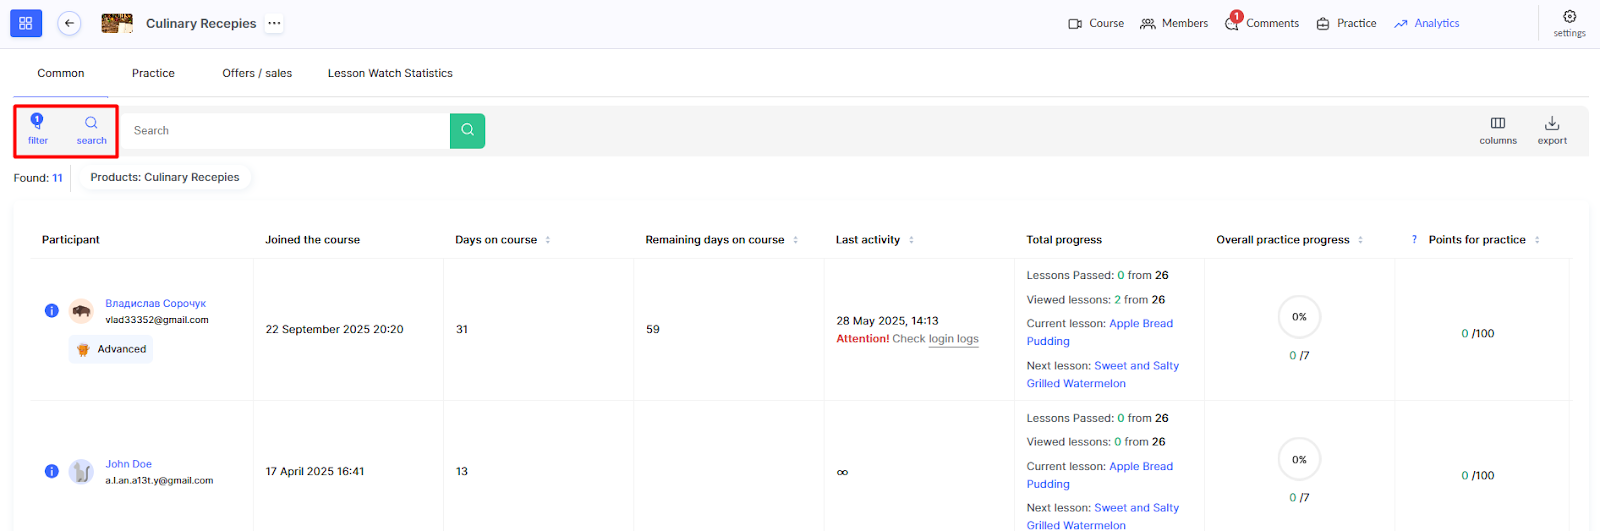Sort by Last activity column
The width and height of the screenshot is (1600, 531).
(911, 240)
